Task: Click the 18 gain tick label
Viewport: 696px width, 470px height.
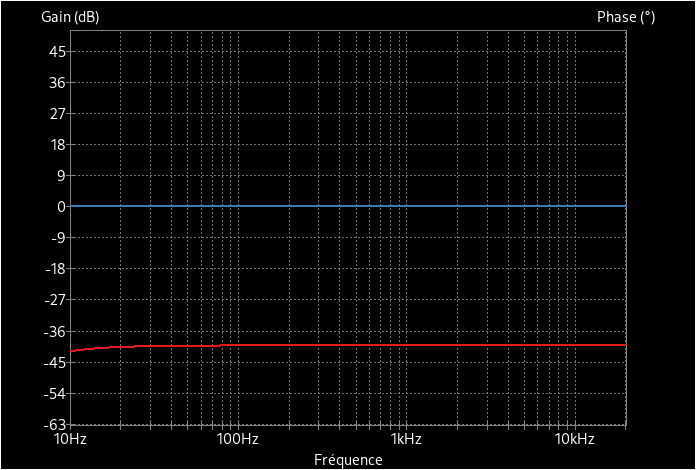Action: coord(56,144)
